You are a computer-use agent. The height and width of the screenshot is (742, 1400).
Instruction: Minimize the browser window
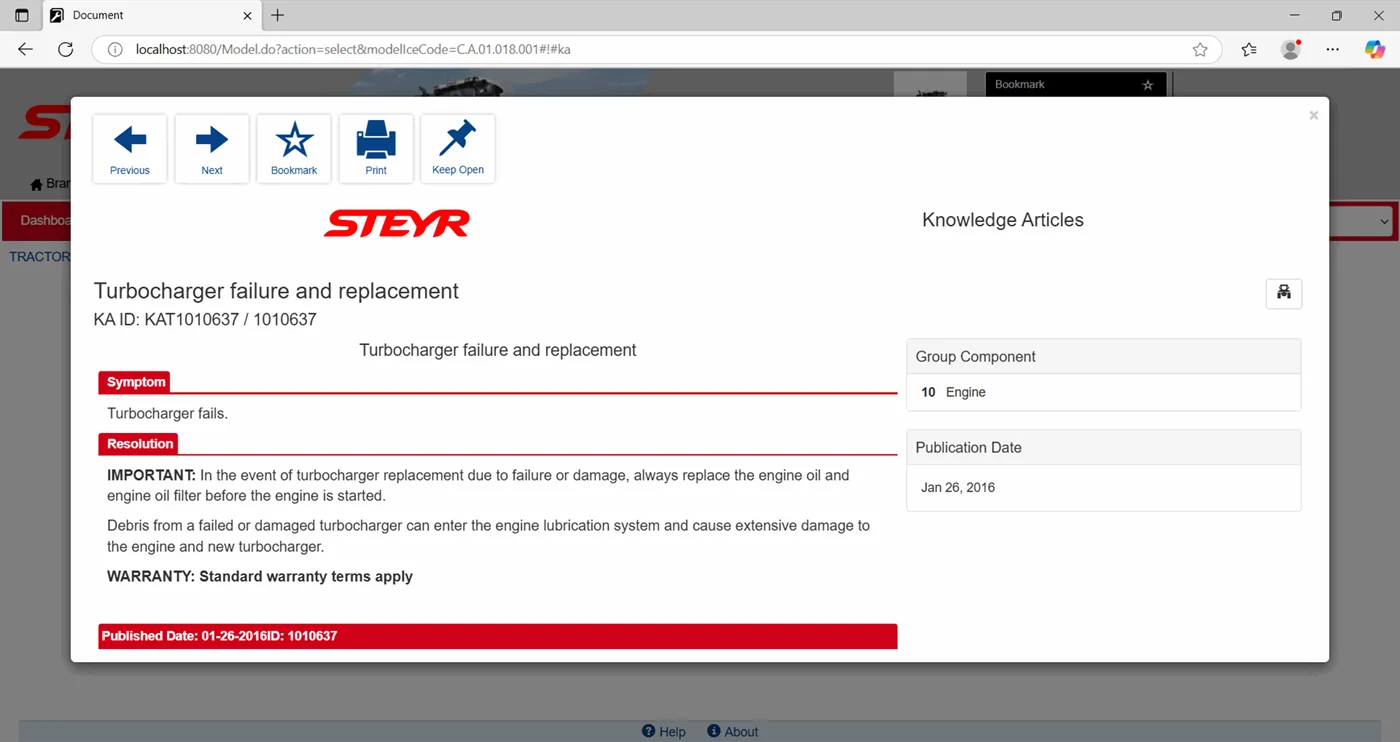point(1296,16)
